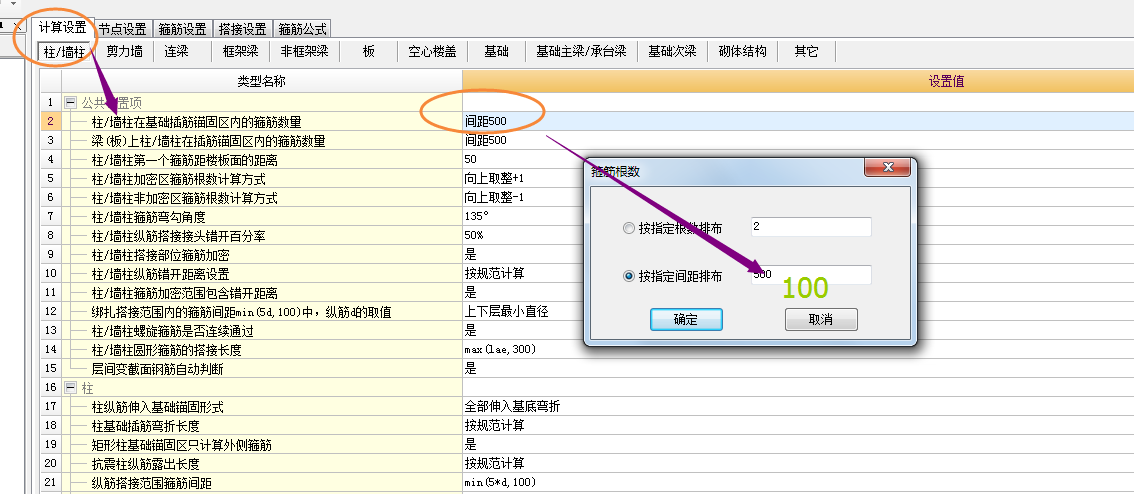Click the 间距 input field containing 500
This screenshot has height=494, width=1134.
pos(811,275)
